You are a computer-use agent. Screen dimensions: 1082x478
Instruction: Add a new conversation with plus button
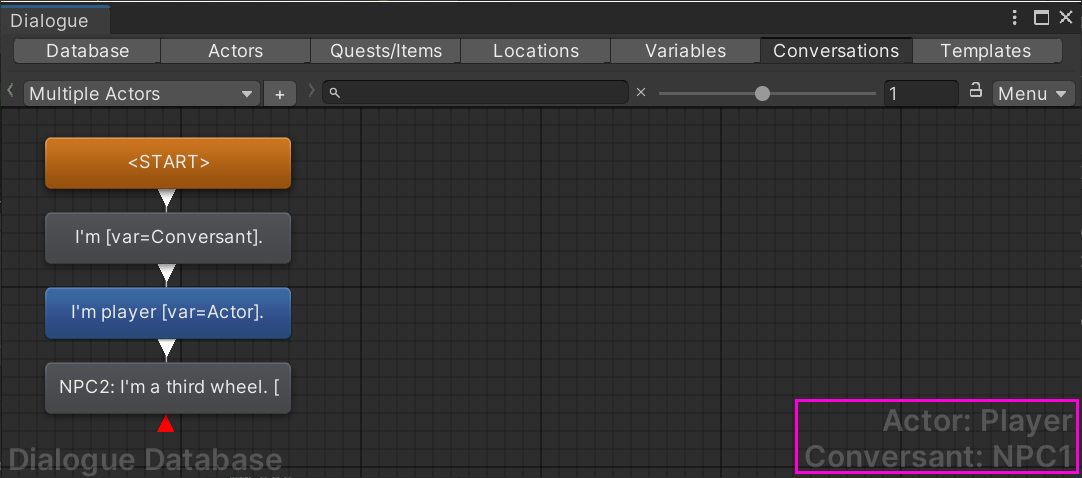click(x=279, y=94)
